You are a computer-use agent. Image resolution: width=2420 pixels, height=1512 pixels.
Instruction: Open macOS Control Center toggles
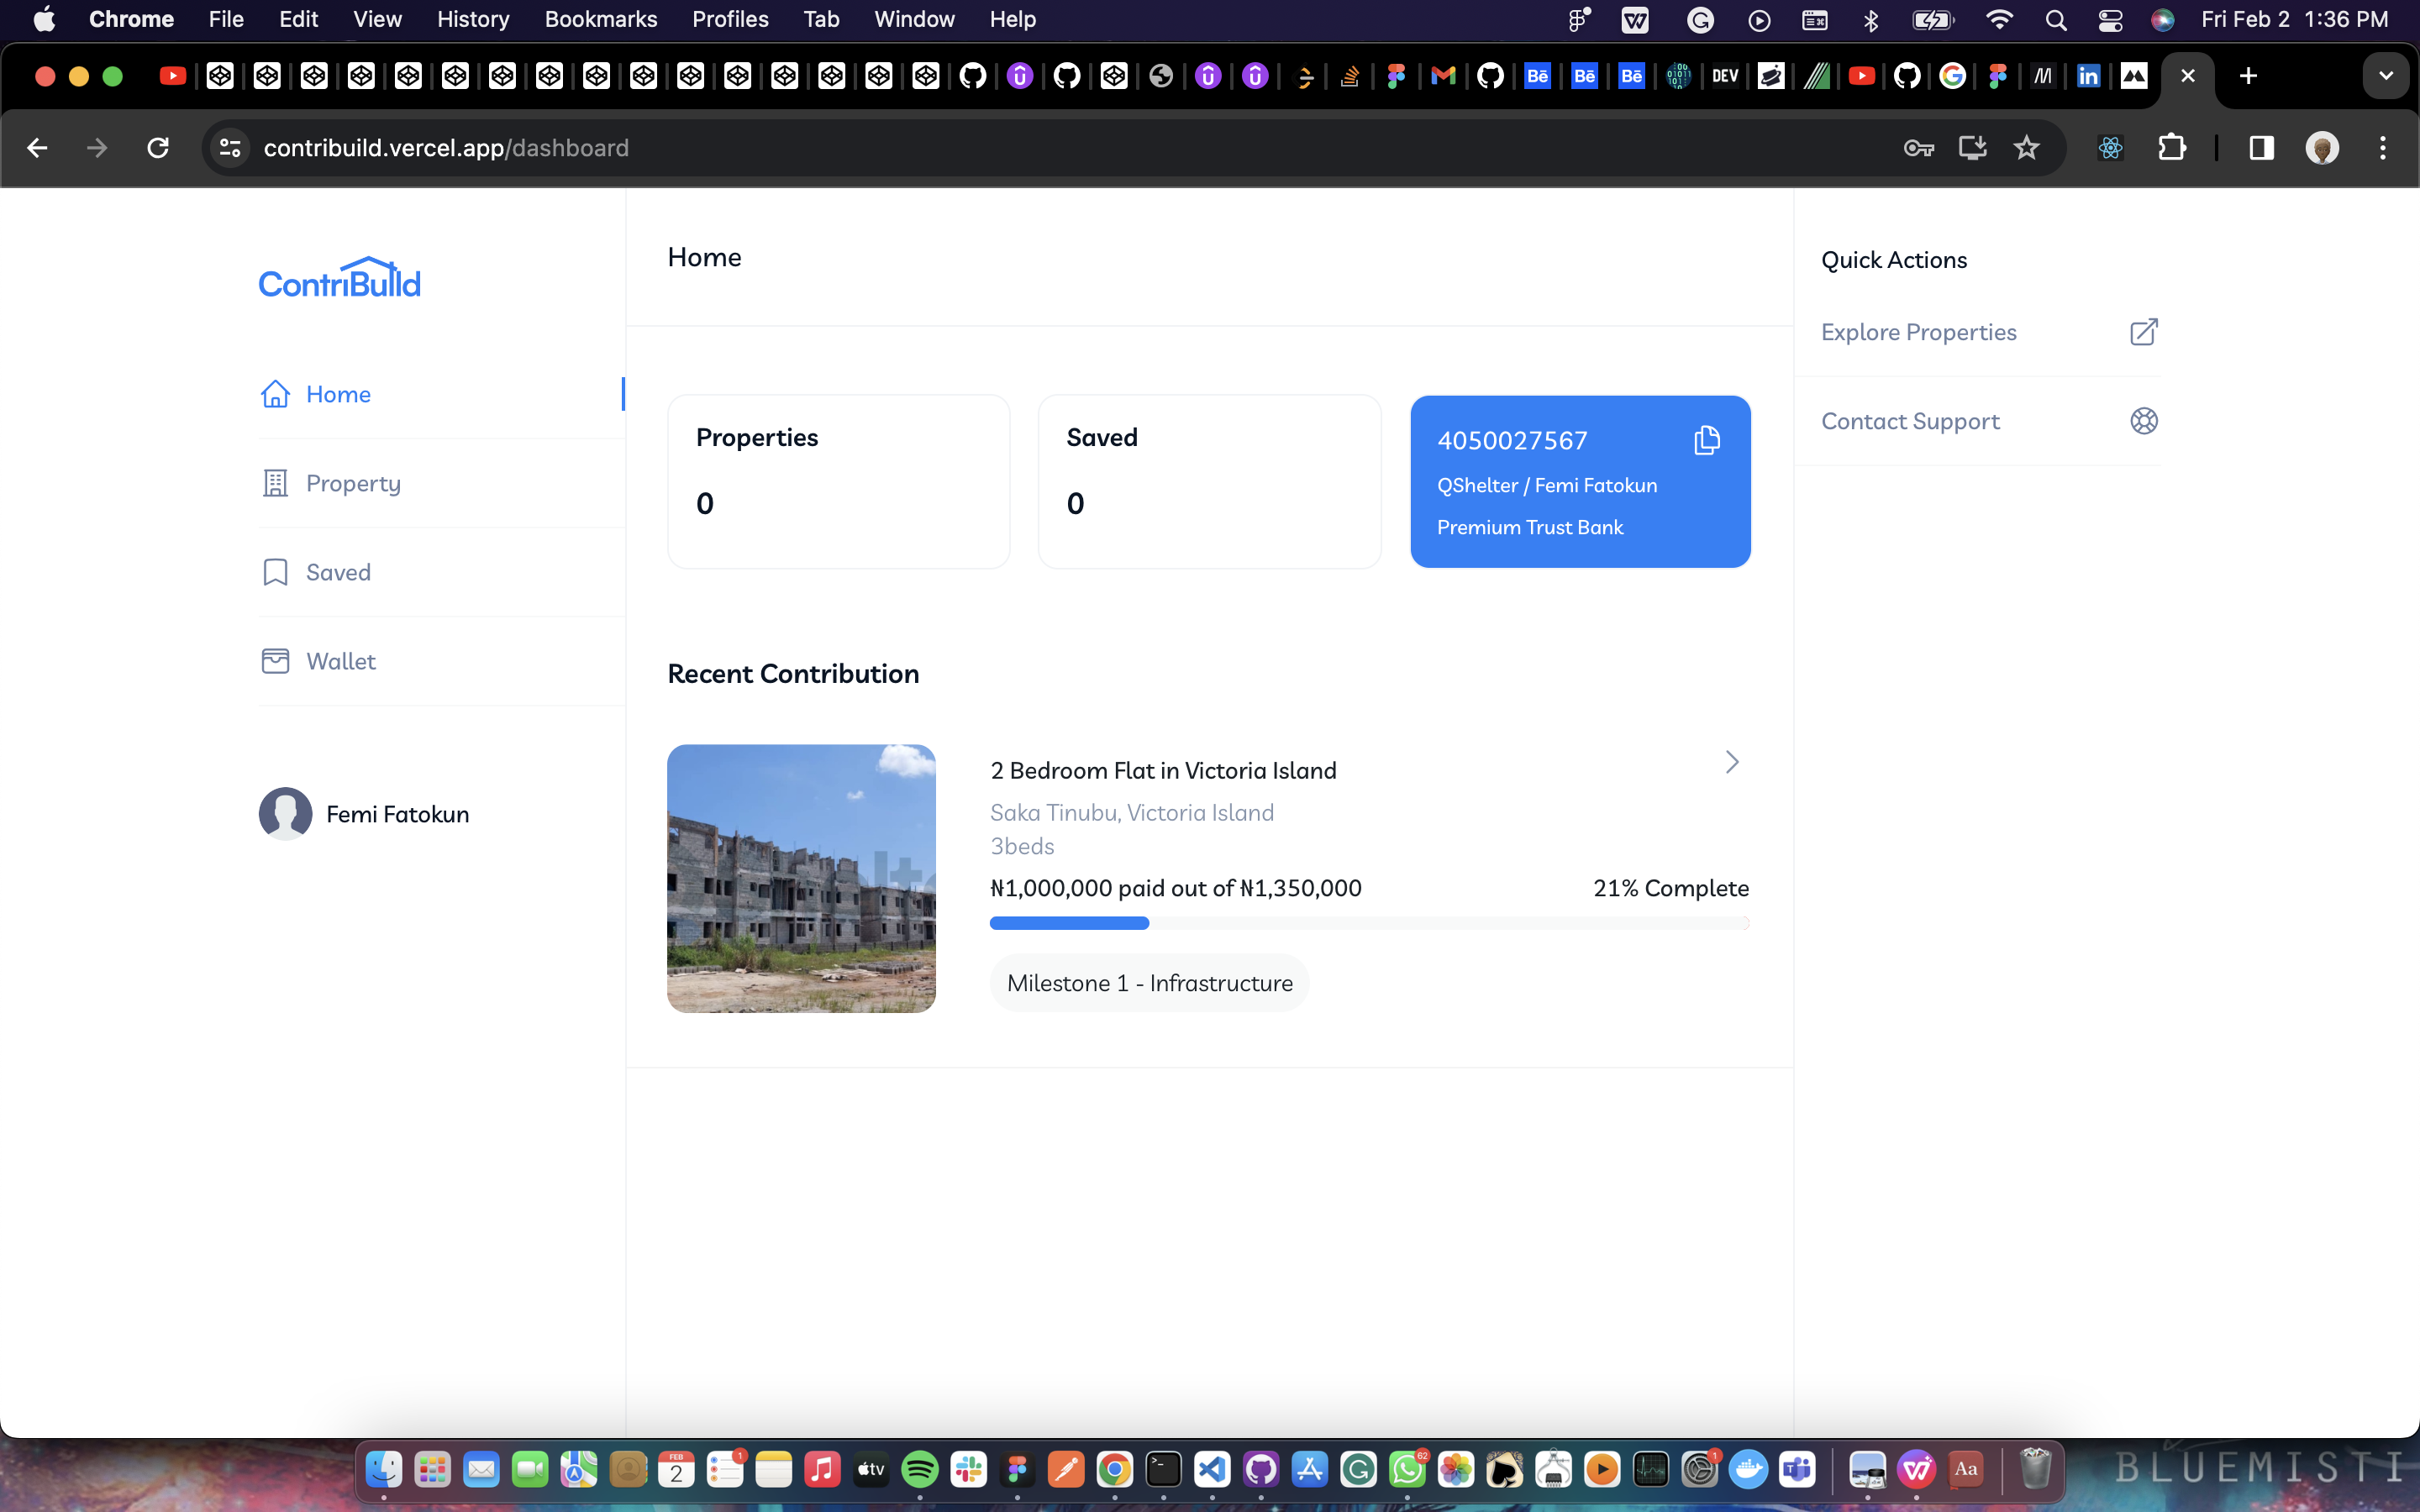click(x=2110, y=20)
